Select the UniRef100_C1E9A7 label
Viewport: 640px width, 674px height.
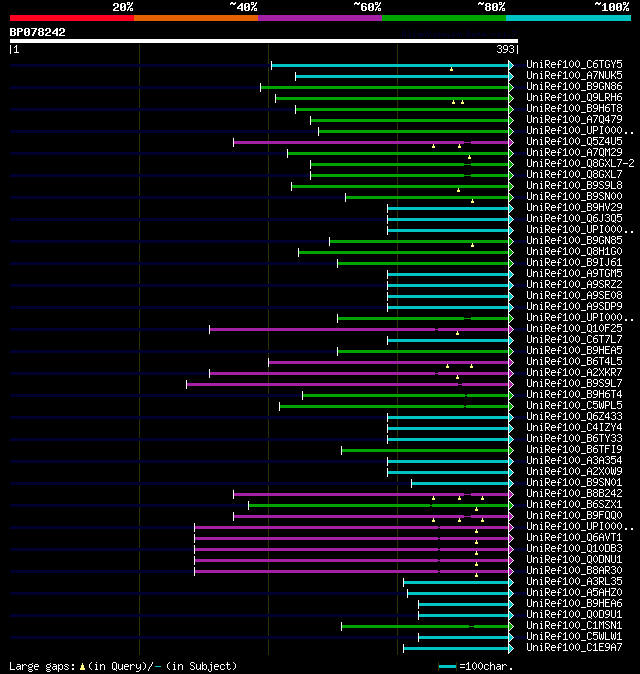pos(574,647)
